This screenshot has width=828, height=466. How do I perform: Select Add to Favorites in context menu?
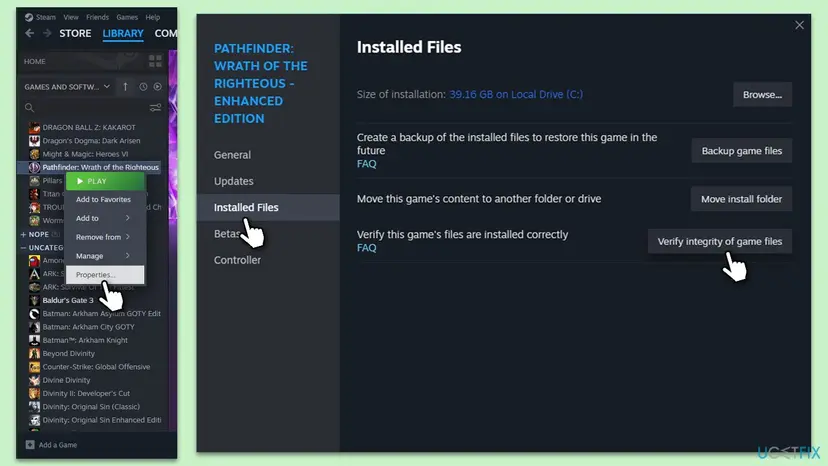(x=105, y=200)
